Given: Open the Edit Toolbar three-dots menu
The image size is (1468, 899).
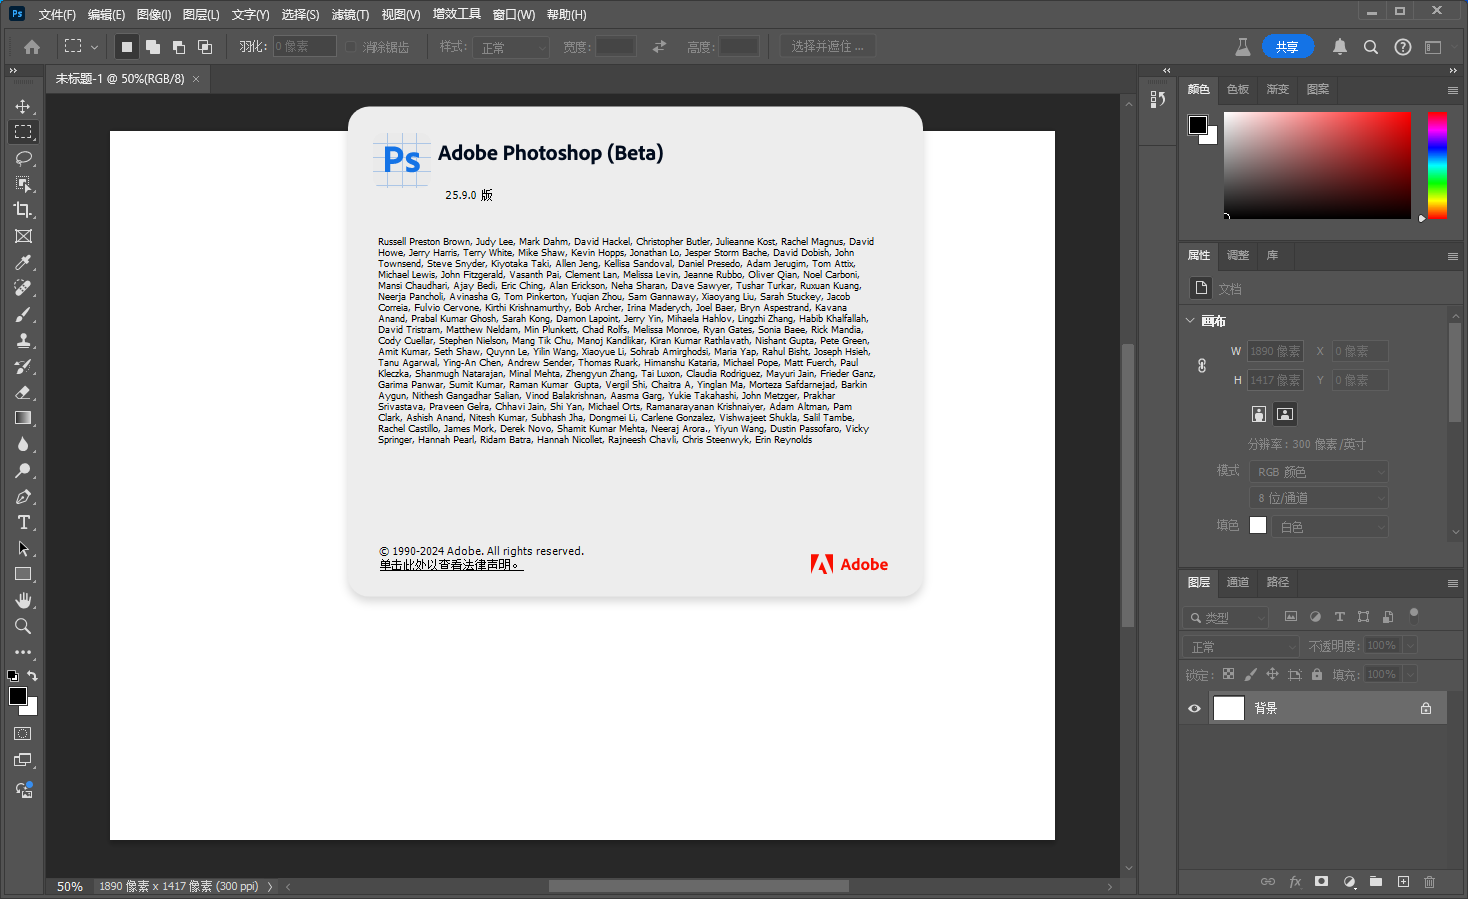Looking at the screenshot, I should tap(23, 652).
